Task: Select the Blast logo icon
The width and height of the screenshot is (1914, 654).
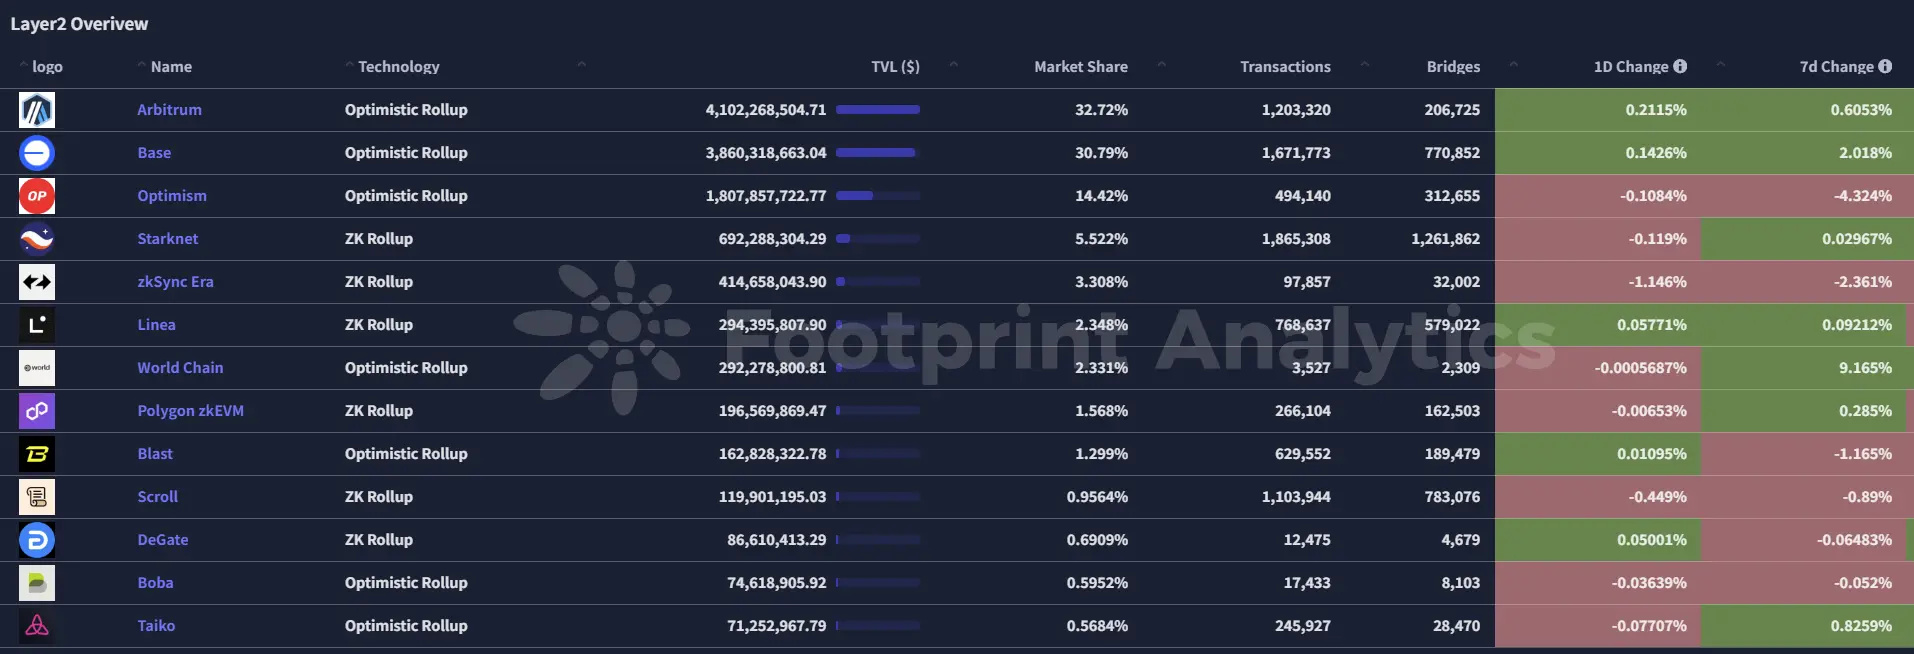Action: (x=36, y=454)
